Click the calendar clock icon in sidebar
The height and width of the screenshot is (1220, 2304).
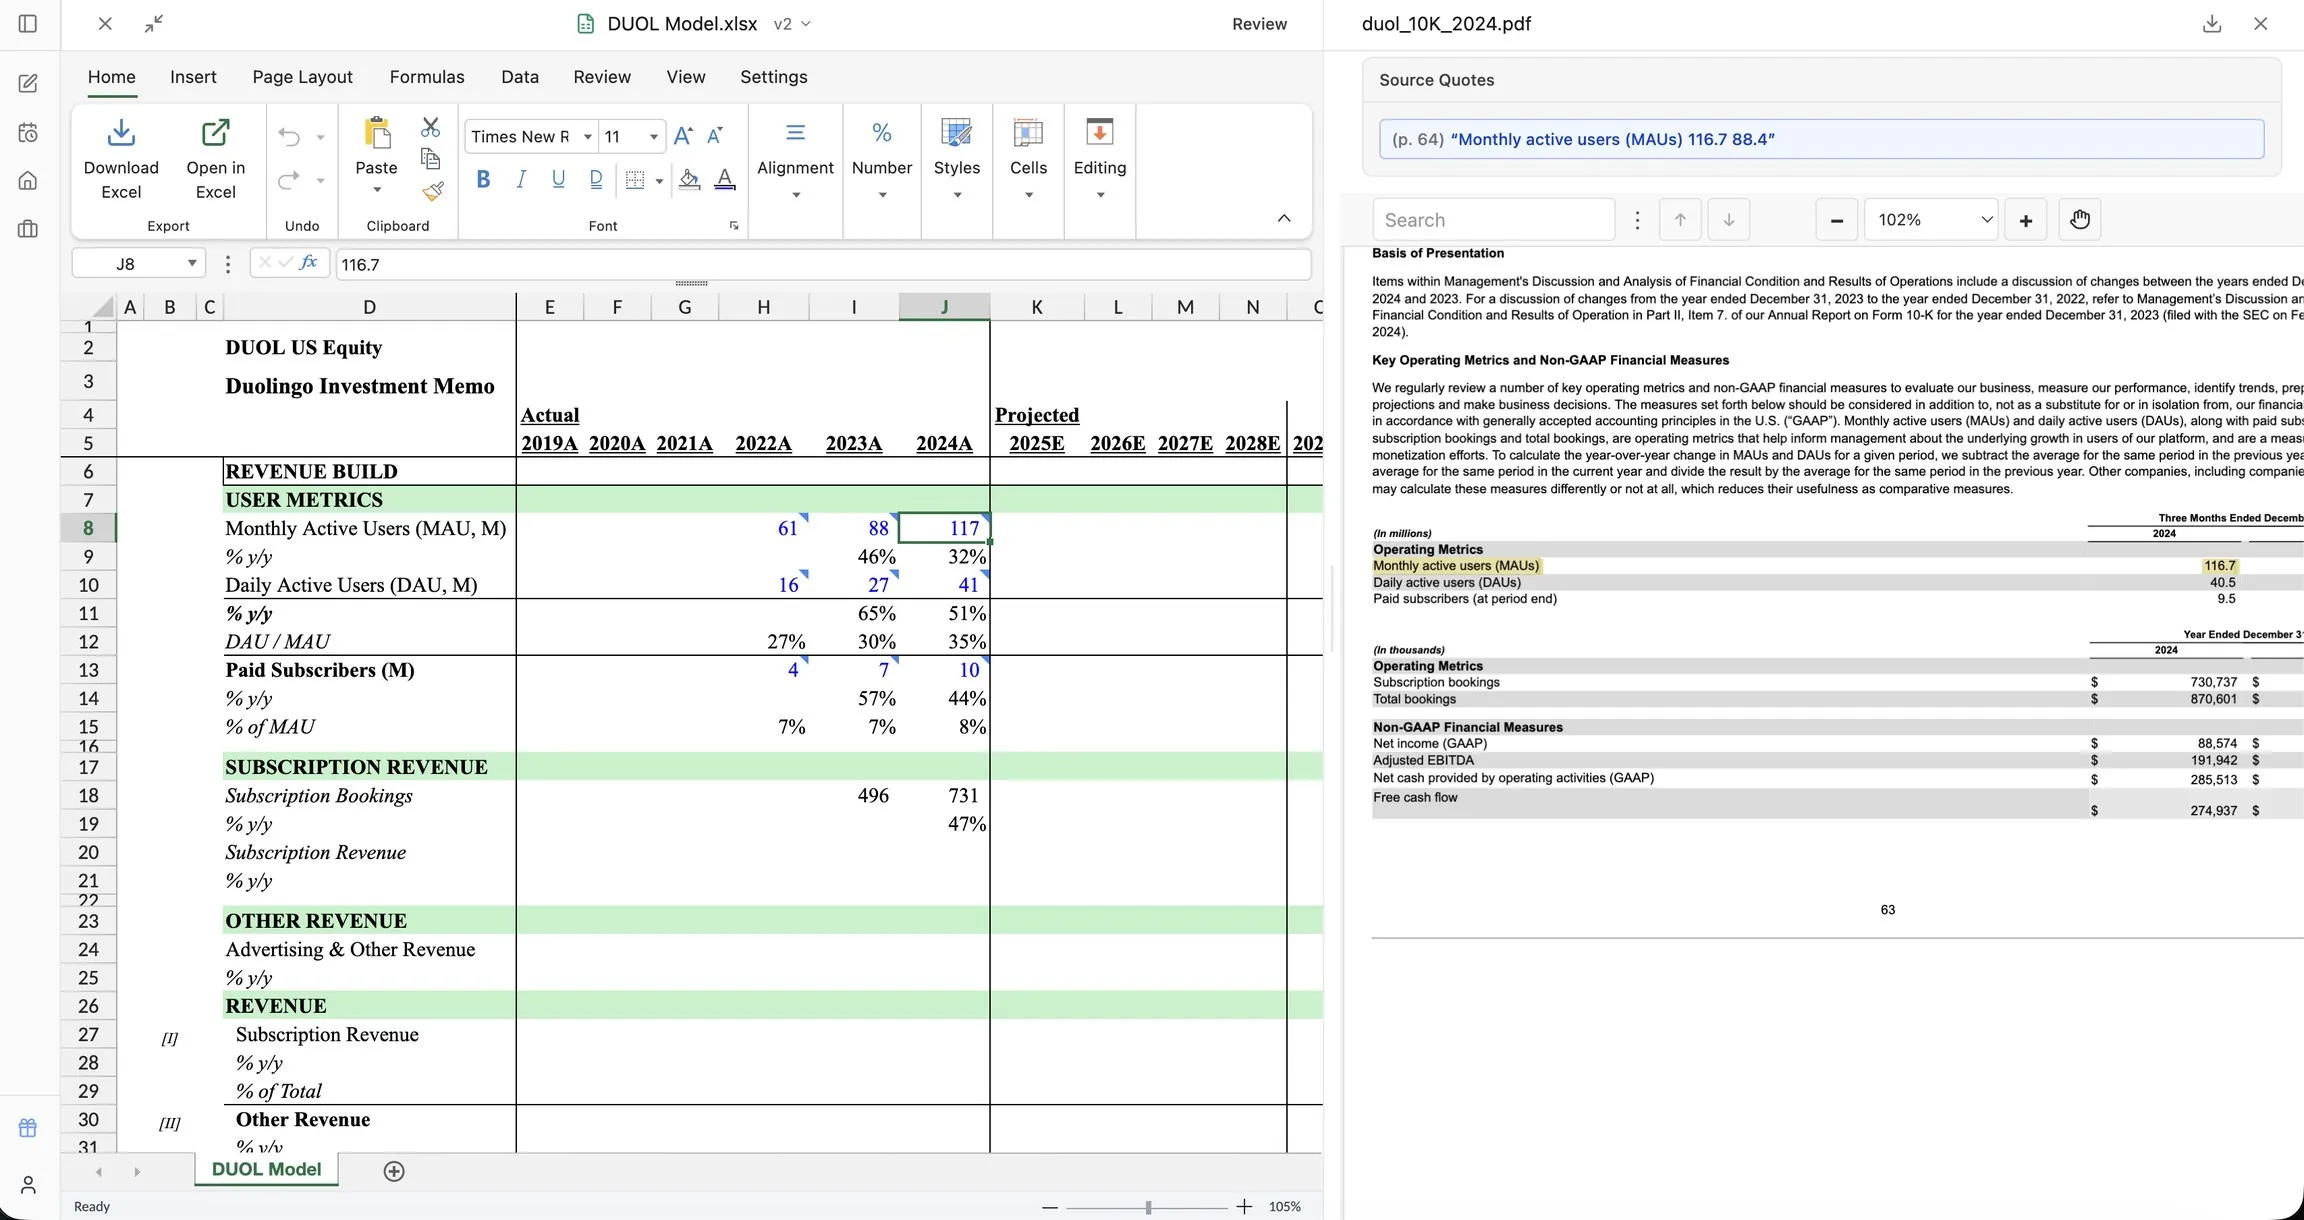[28, 133]
